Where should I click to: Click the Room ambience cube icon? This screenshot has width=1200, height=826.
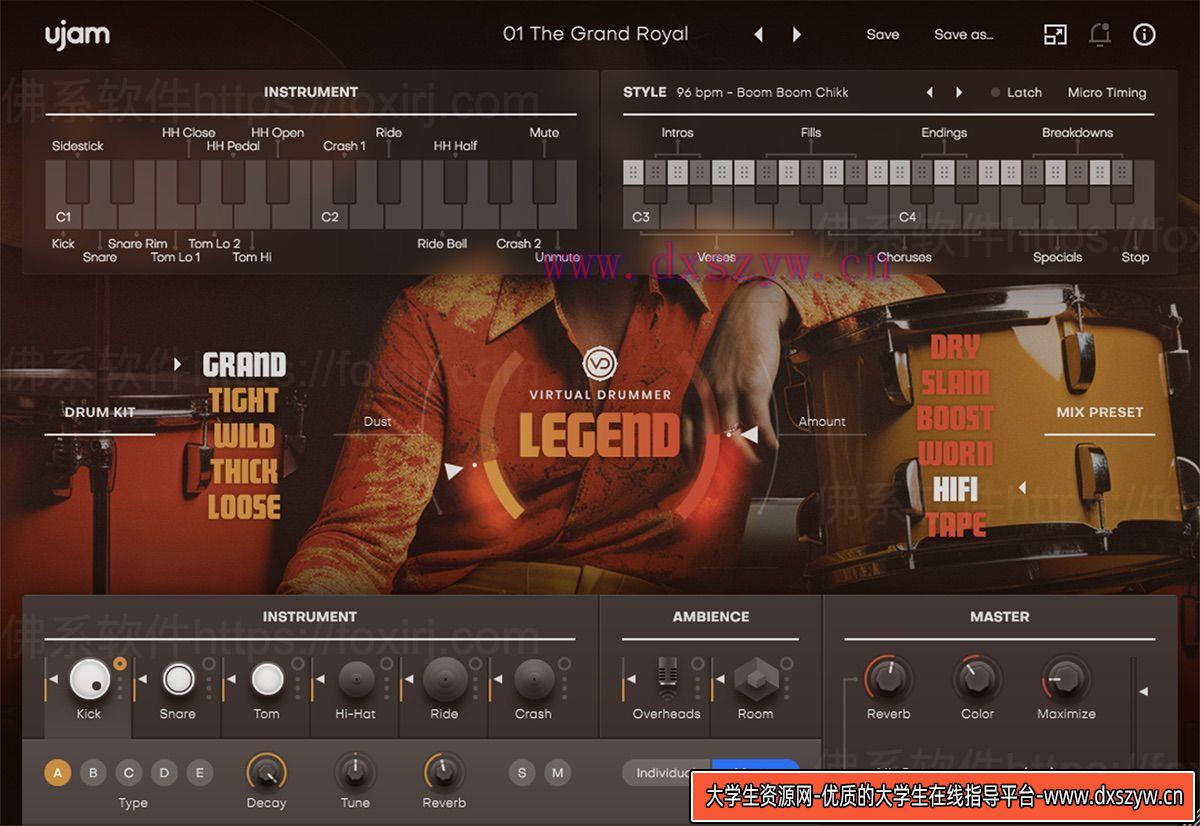(755, 680)
